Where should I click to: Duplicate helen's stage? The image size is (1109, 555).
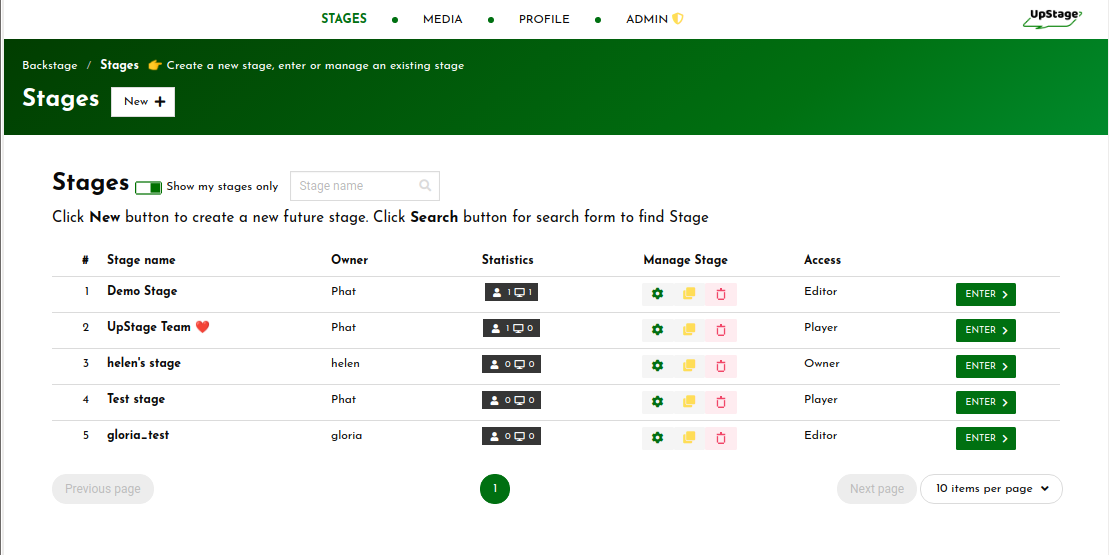coord(690,366)
